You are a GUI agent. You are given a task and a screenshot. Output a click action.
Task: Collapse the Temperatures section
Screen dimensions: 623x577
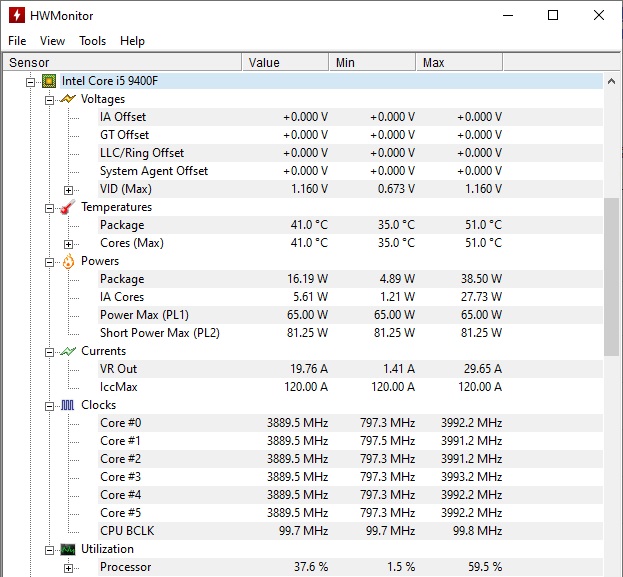pos(49,208)
